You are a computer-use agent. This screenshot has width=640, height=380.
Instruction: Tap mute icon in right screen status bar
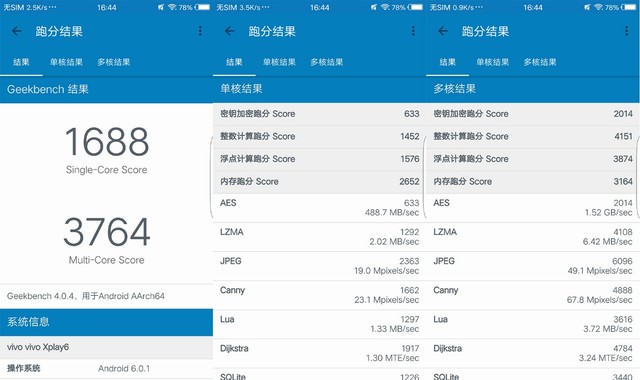coord(588,7)
